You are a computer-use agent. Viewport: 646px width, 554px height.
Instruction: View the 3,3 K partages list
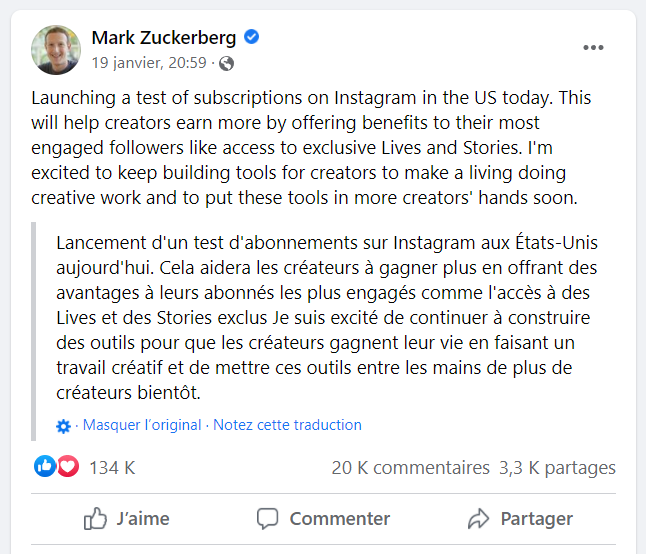[557, 467]
